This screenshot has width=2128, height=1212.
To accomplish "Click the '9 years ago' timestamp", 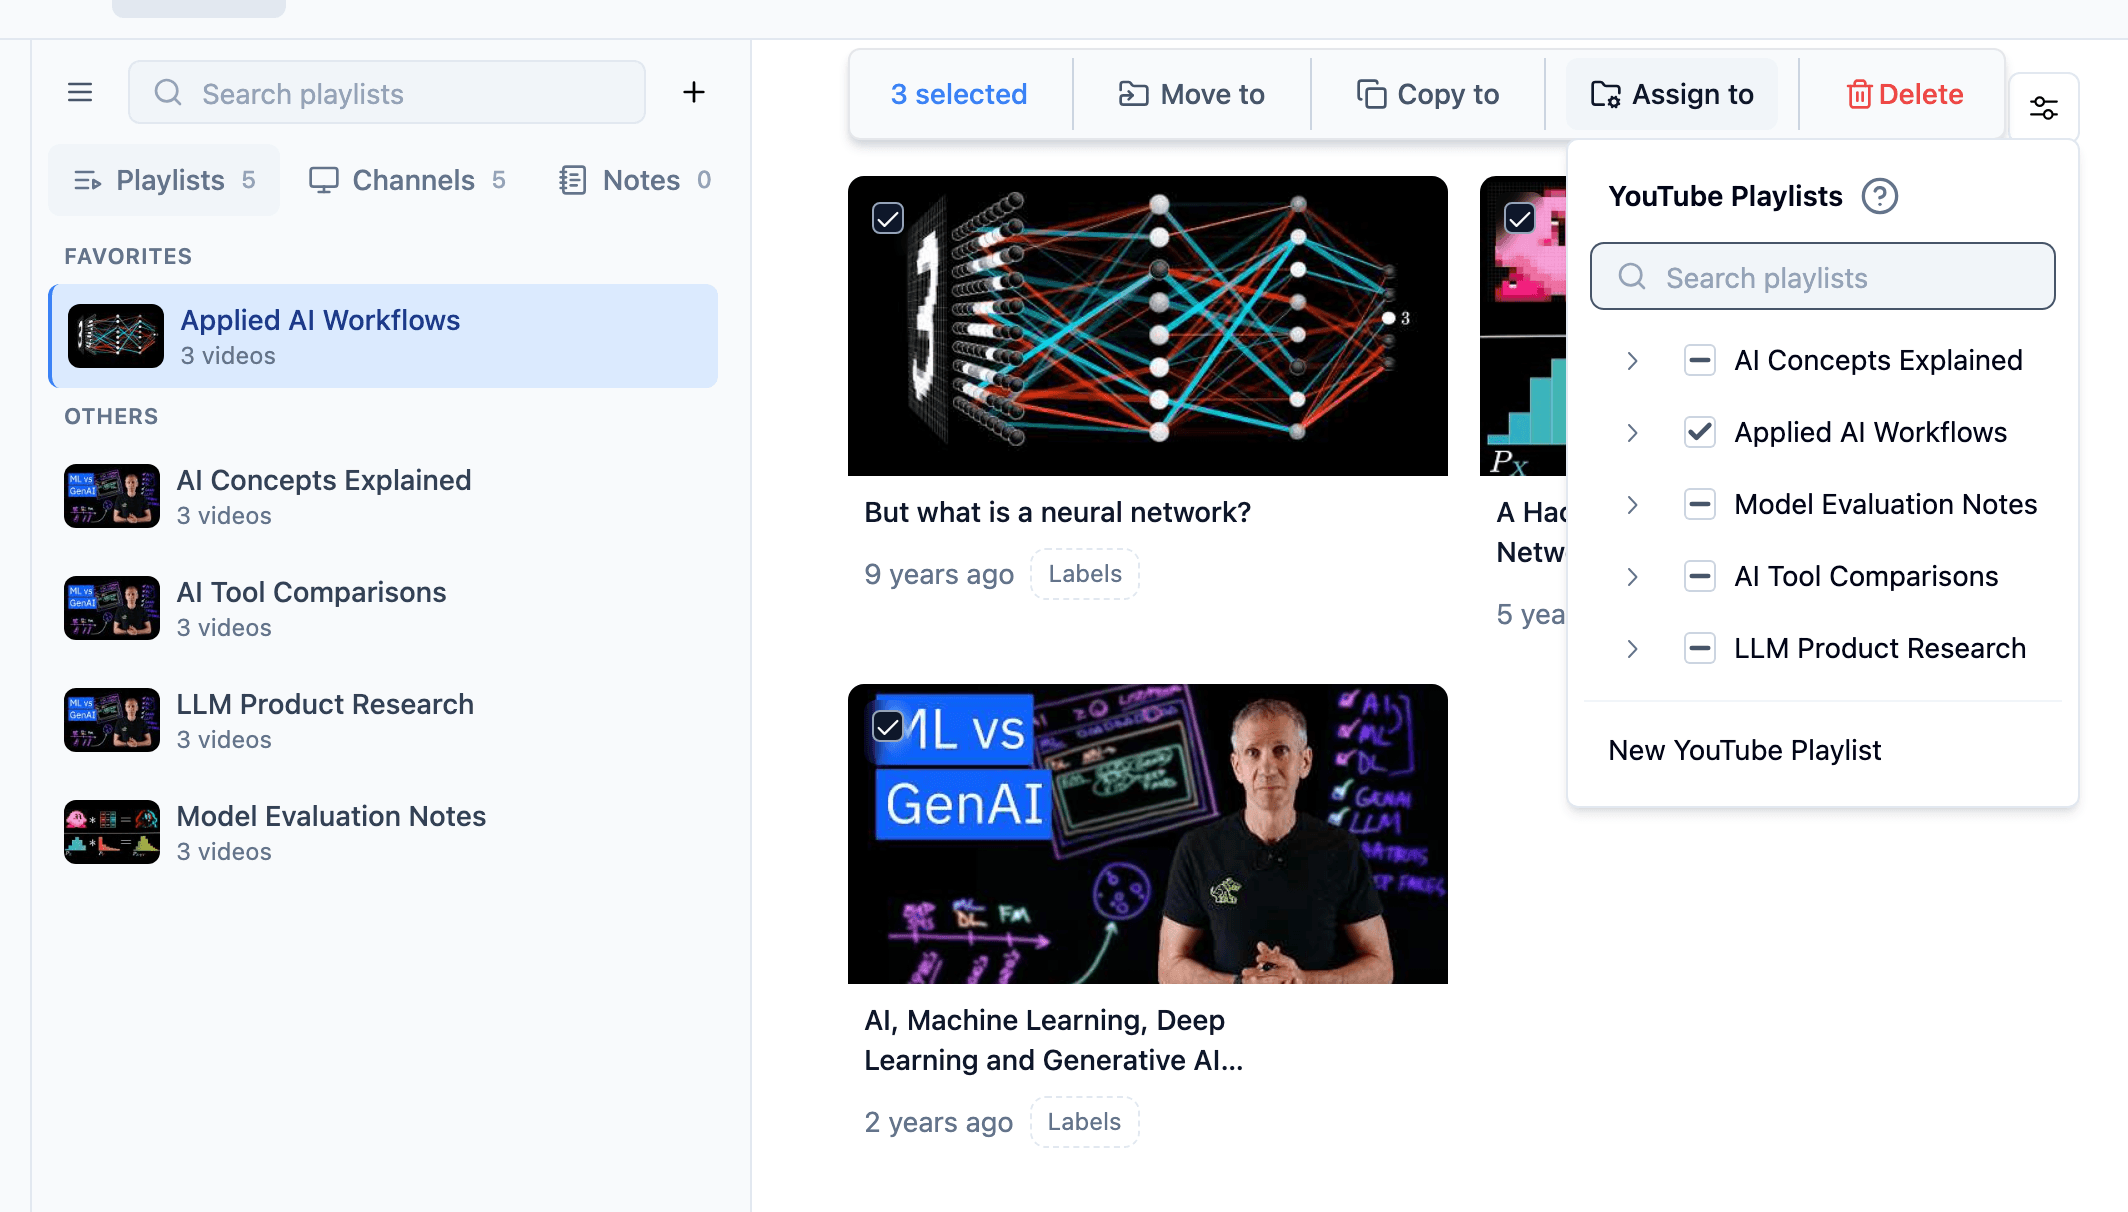I will [x=939, y=574].
